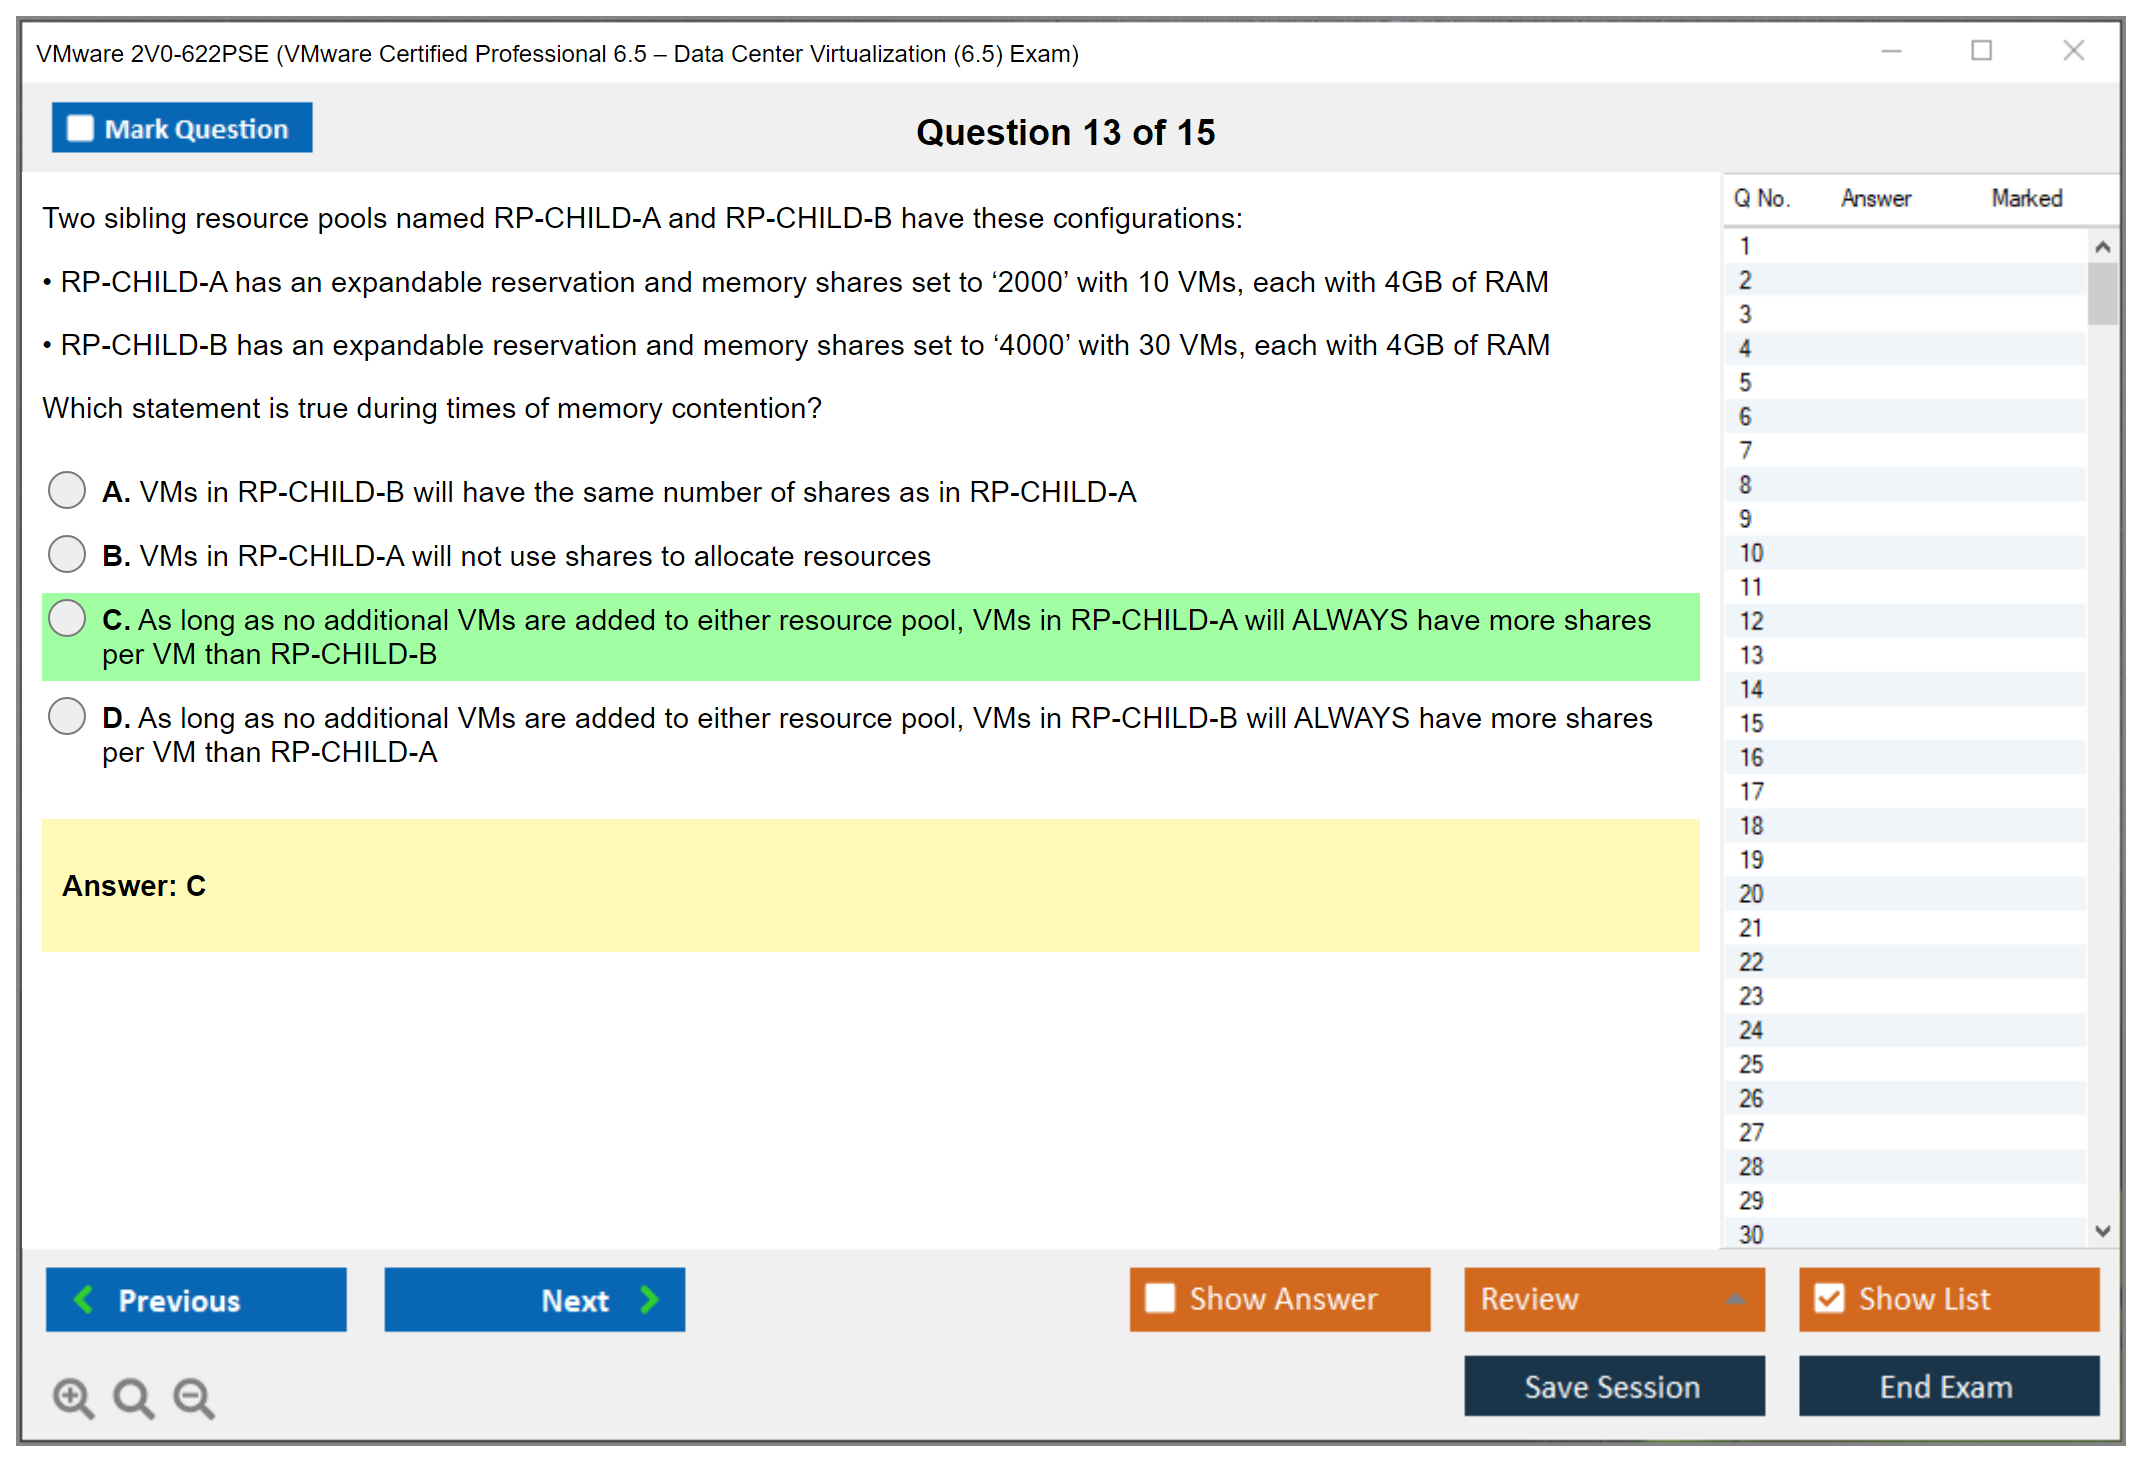Click the End Exam button

click(1947, 1386)
